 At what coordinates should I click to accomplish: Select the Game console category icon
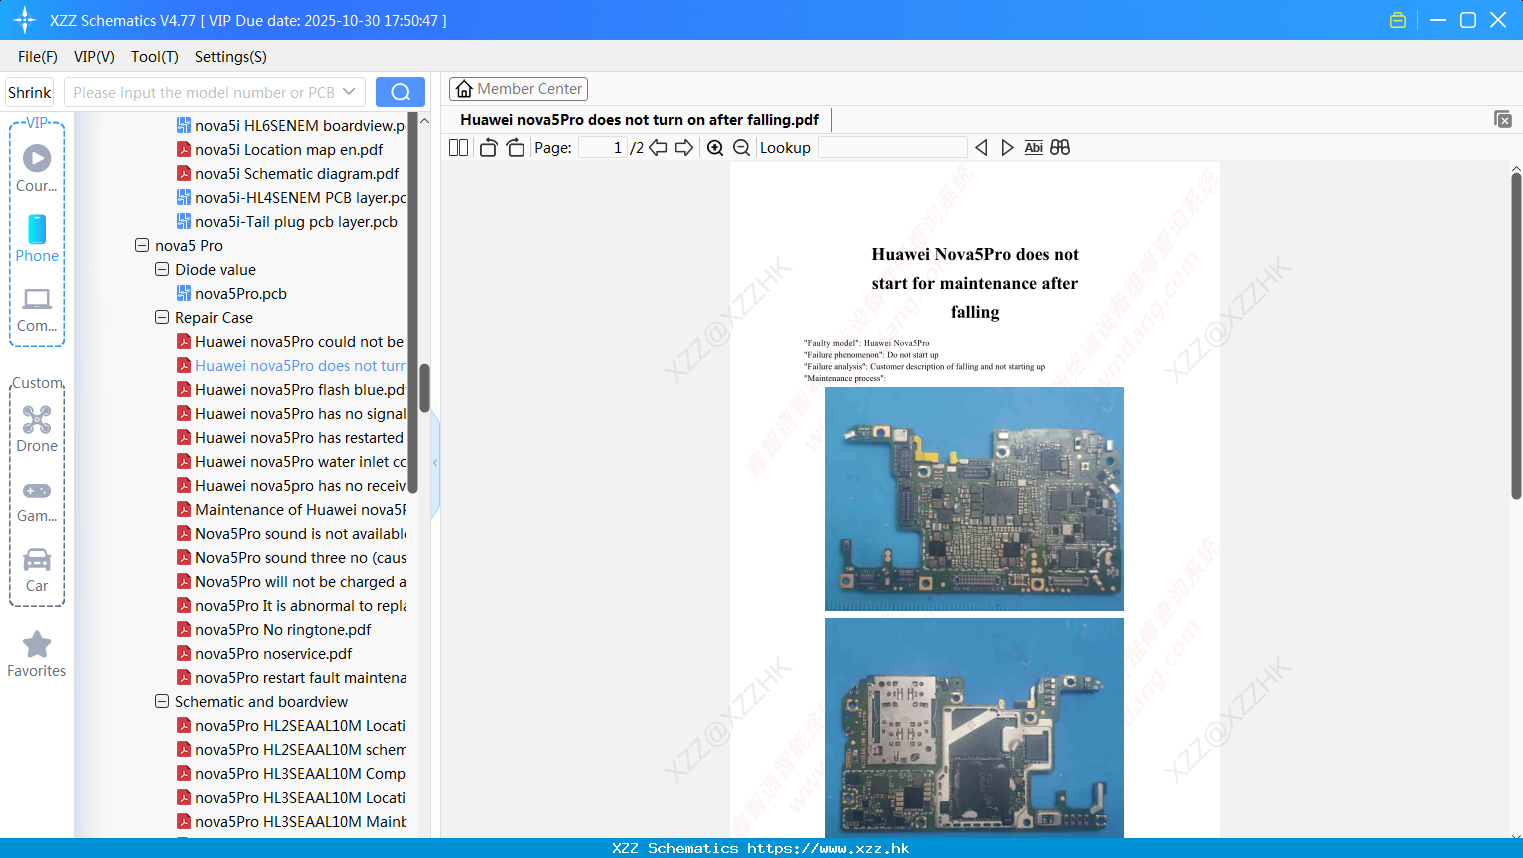37,500
